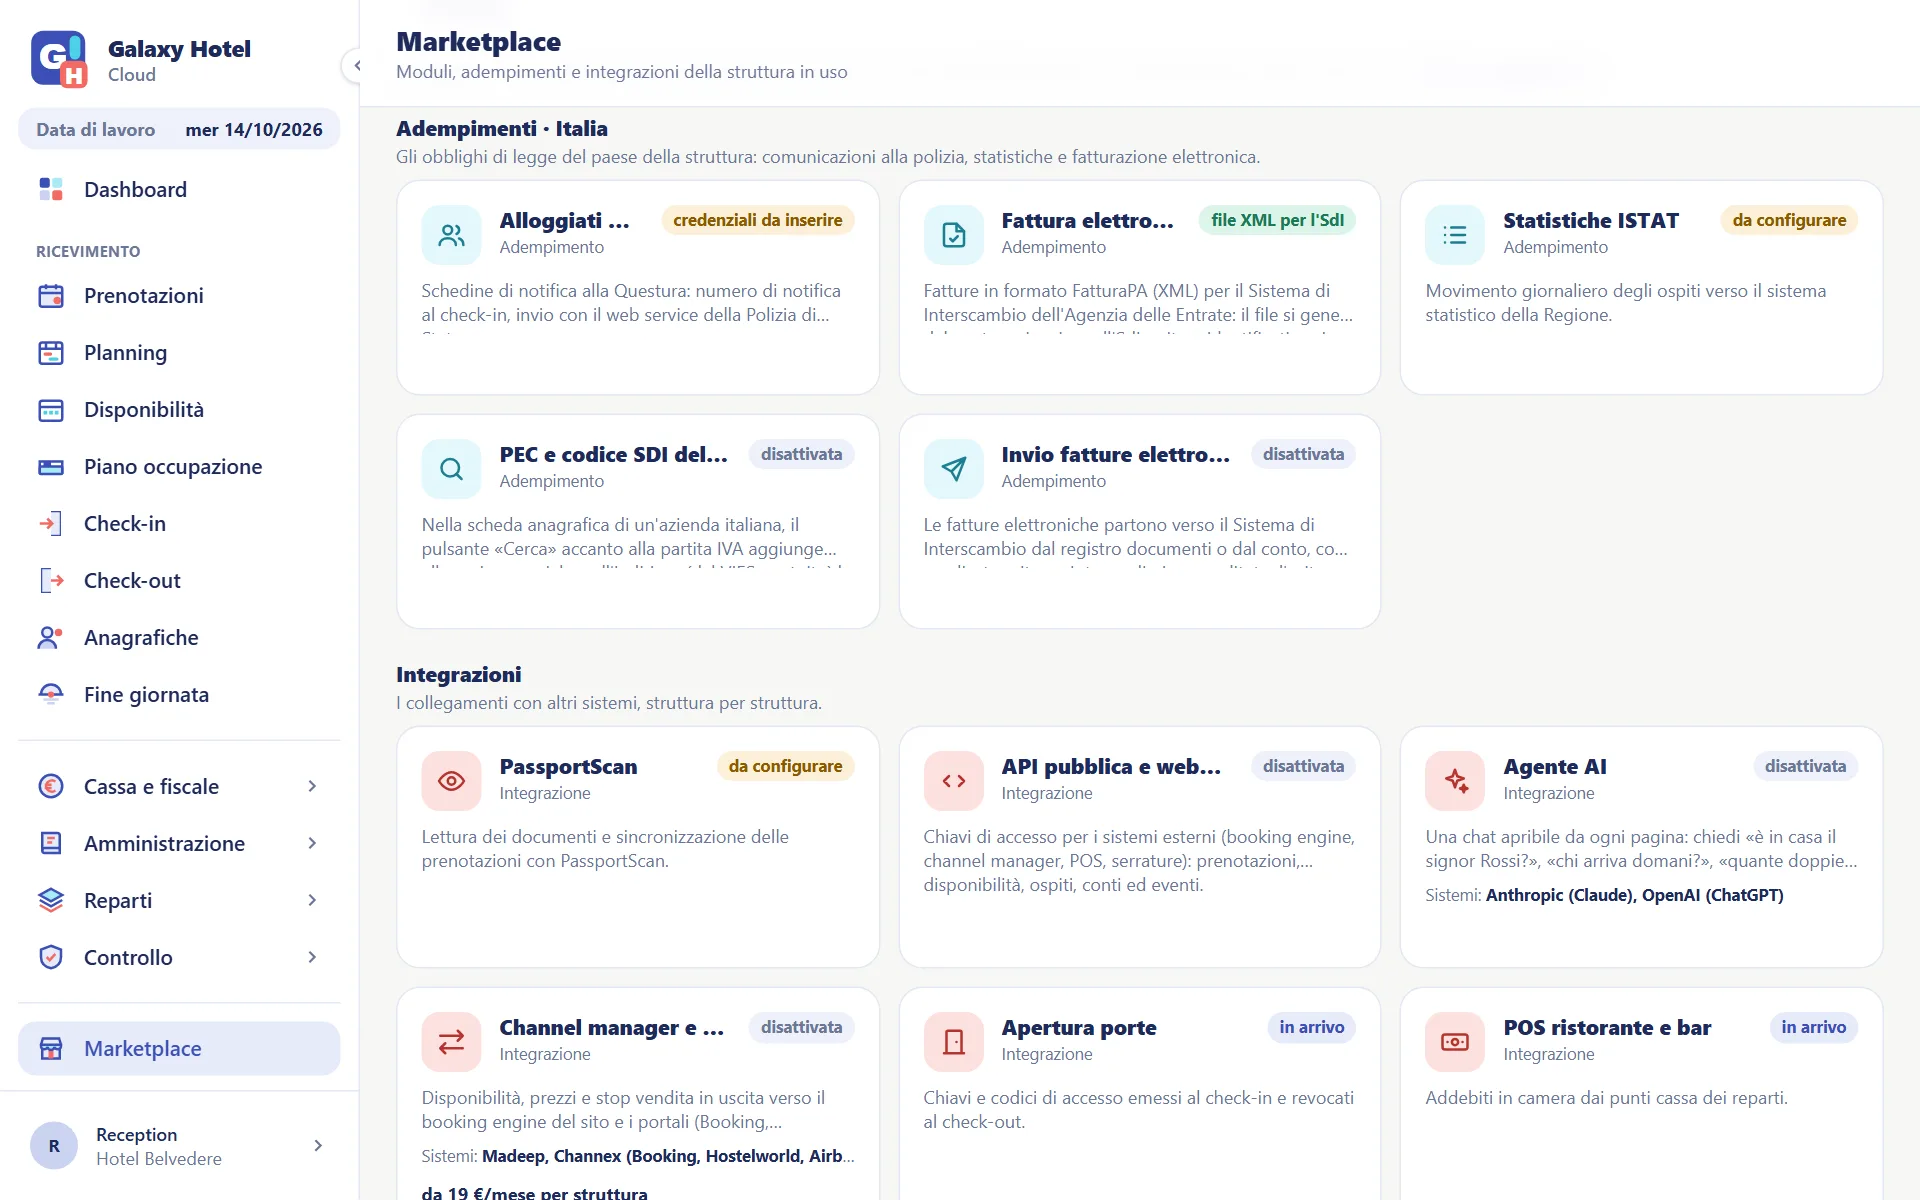This screenshot has height=1200, width=1920.
Task: Click the Agente AI sparkle icon
Action: coord(1455,781)
